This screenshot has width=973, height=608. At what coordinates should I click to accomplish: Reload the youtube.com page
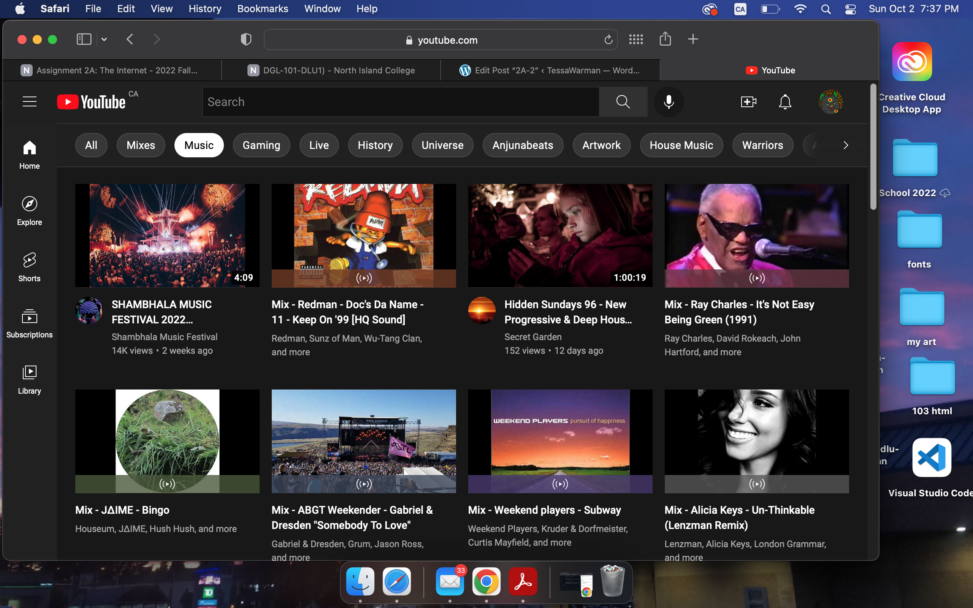(608, 40)
